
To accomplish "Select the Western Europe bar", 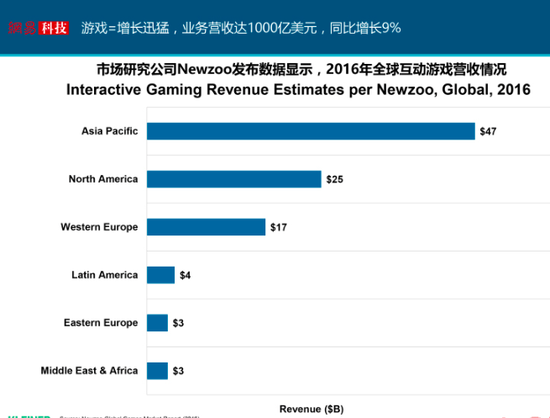I will [x=206, y=227].
